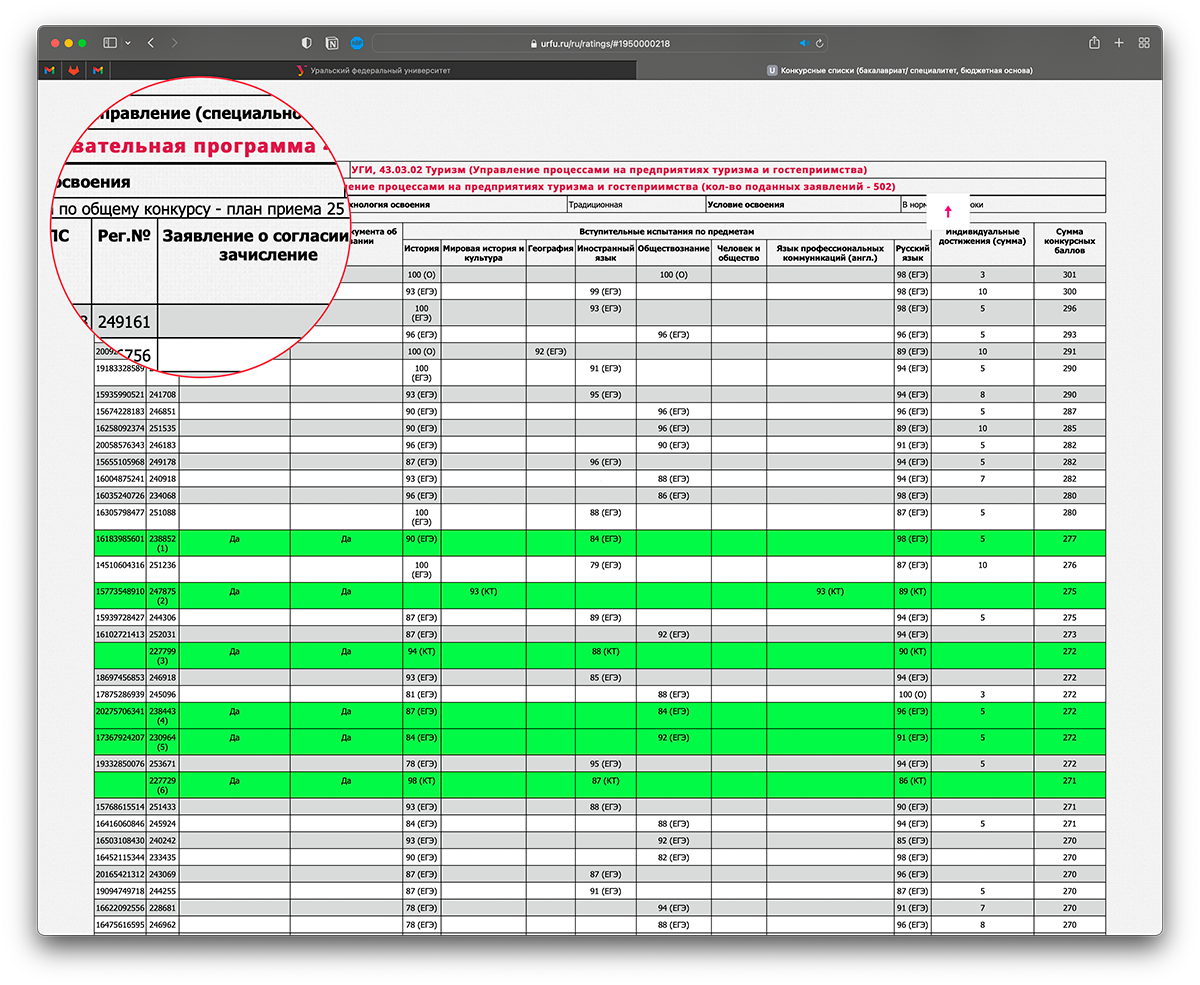Image resolution: width=1200 pixels, height=985 pixels.
Task: Open the Share menu icon
Action: (x=1094, y=43)
